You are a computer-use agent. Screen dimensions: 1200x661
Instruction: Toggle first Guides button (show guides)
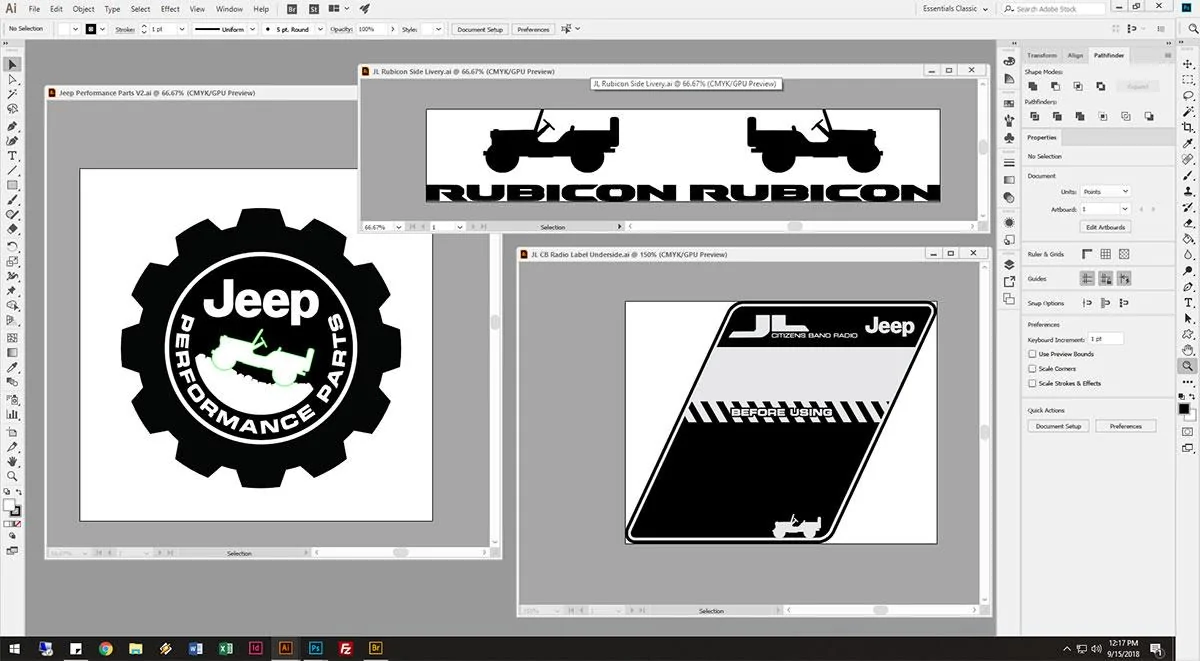[x=1087, y=278]
